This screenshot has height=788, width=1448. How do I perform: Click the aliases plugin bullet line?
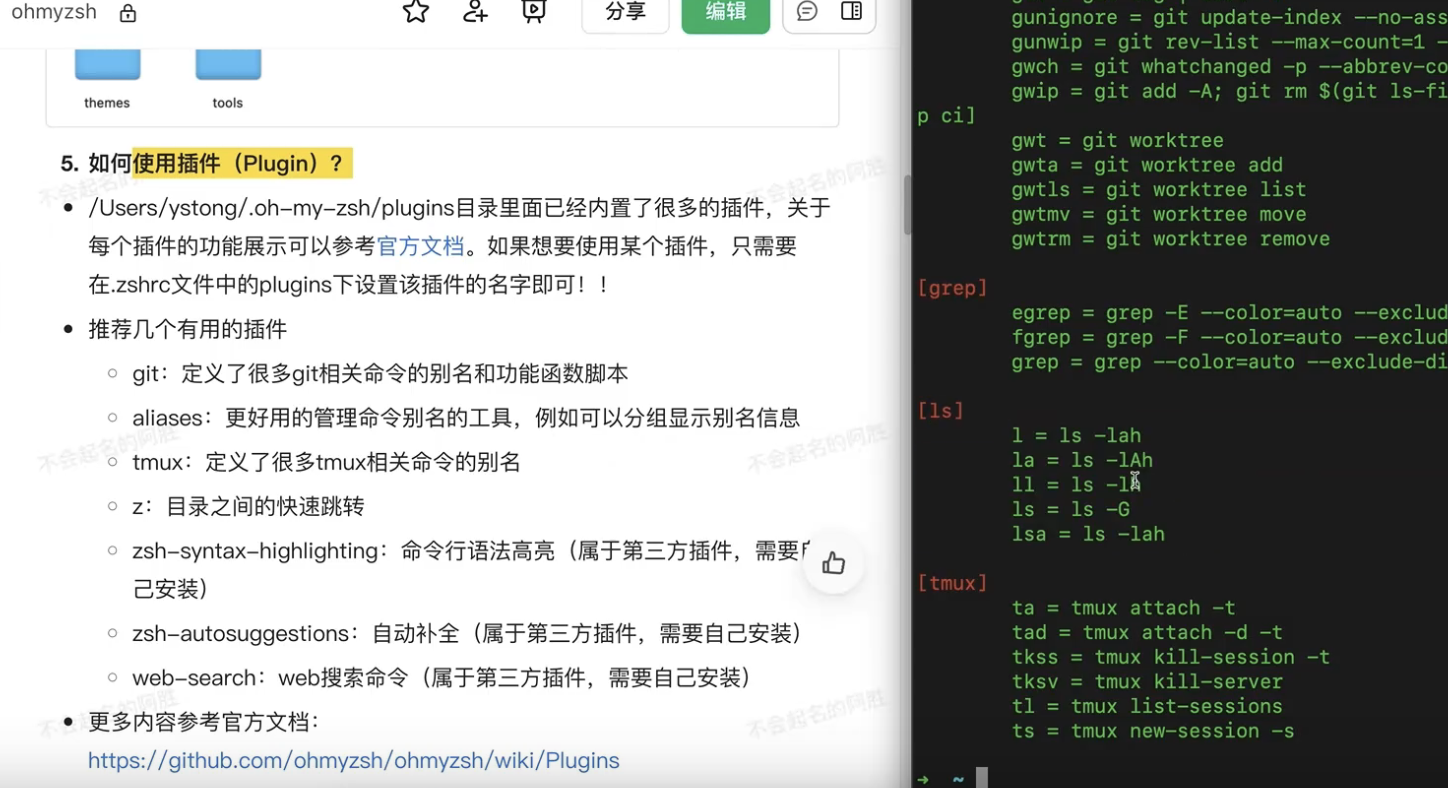pos(466,418)
